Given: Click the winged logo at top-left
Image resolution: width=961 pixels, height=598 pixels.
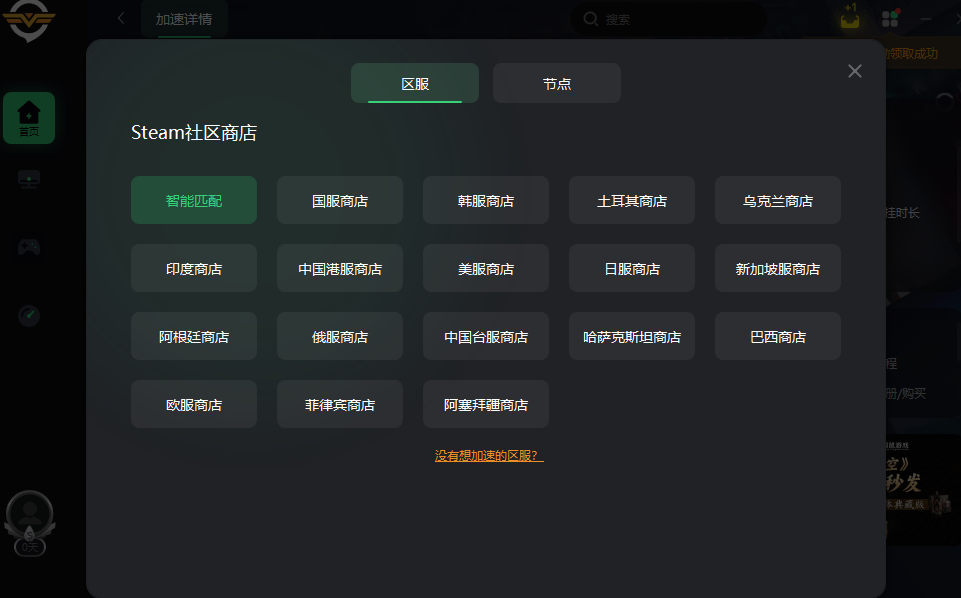Looking at the screenshot, I should click(28, 20).
